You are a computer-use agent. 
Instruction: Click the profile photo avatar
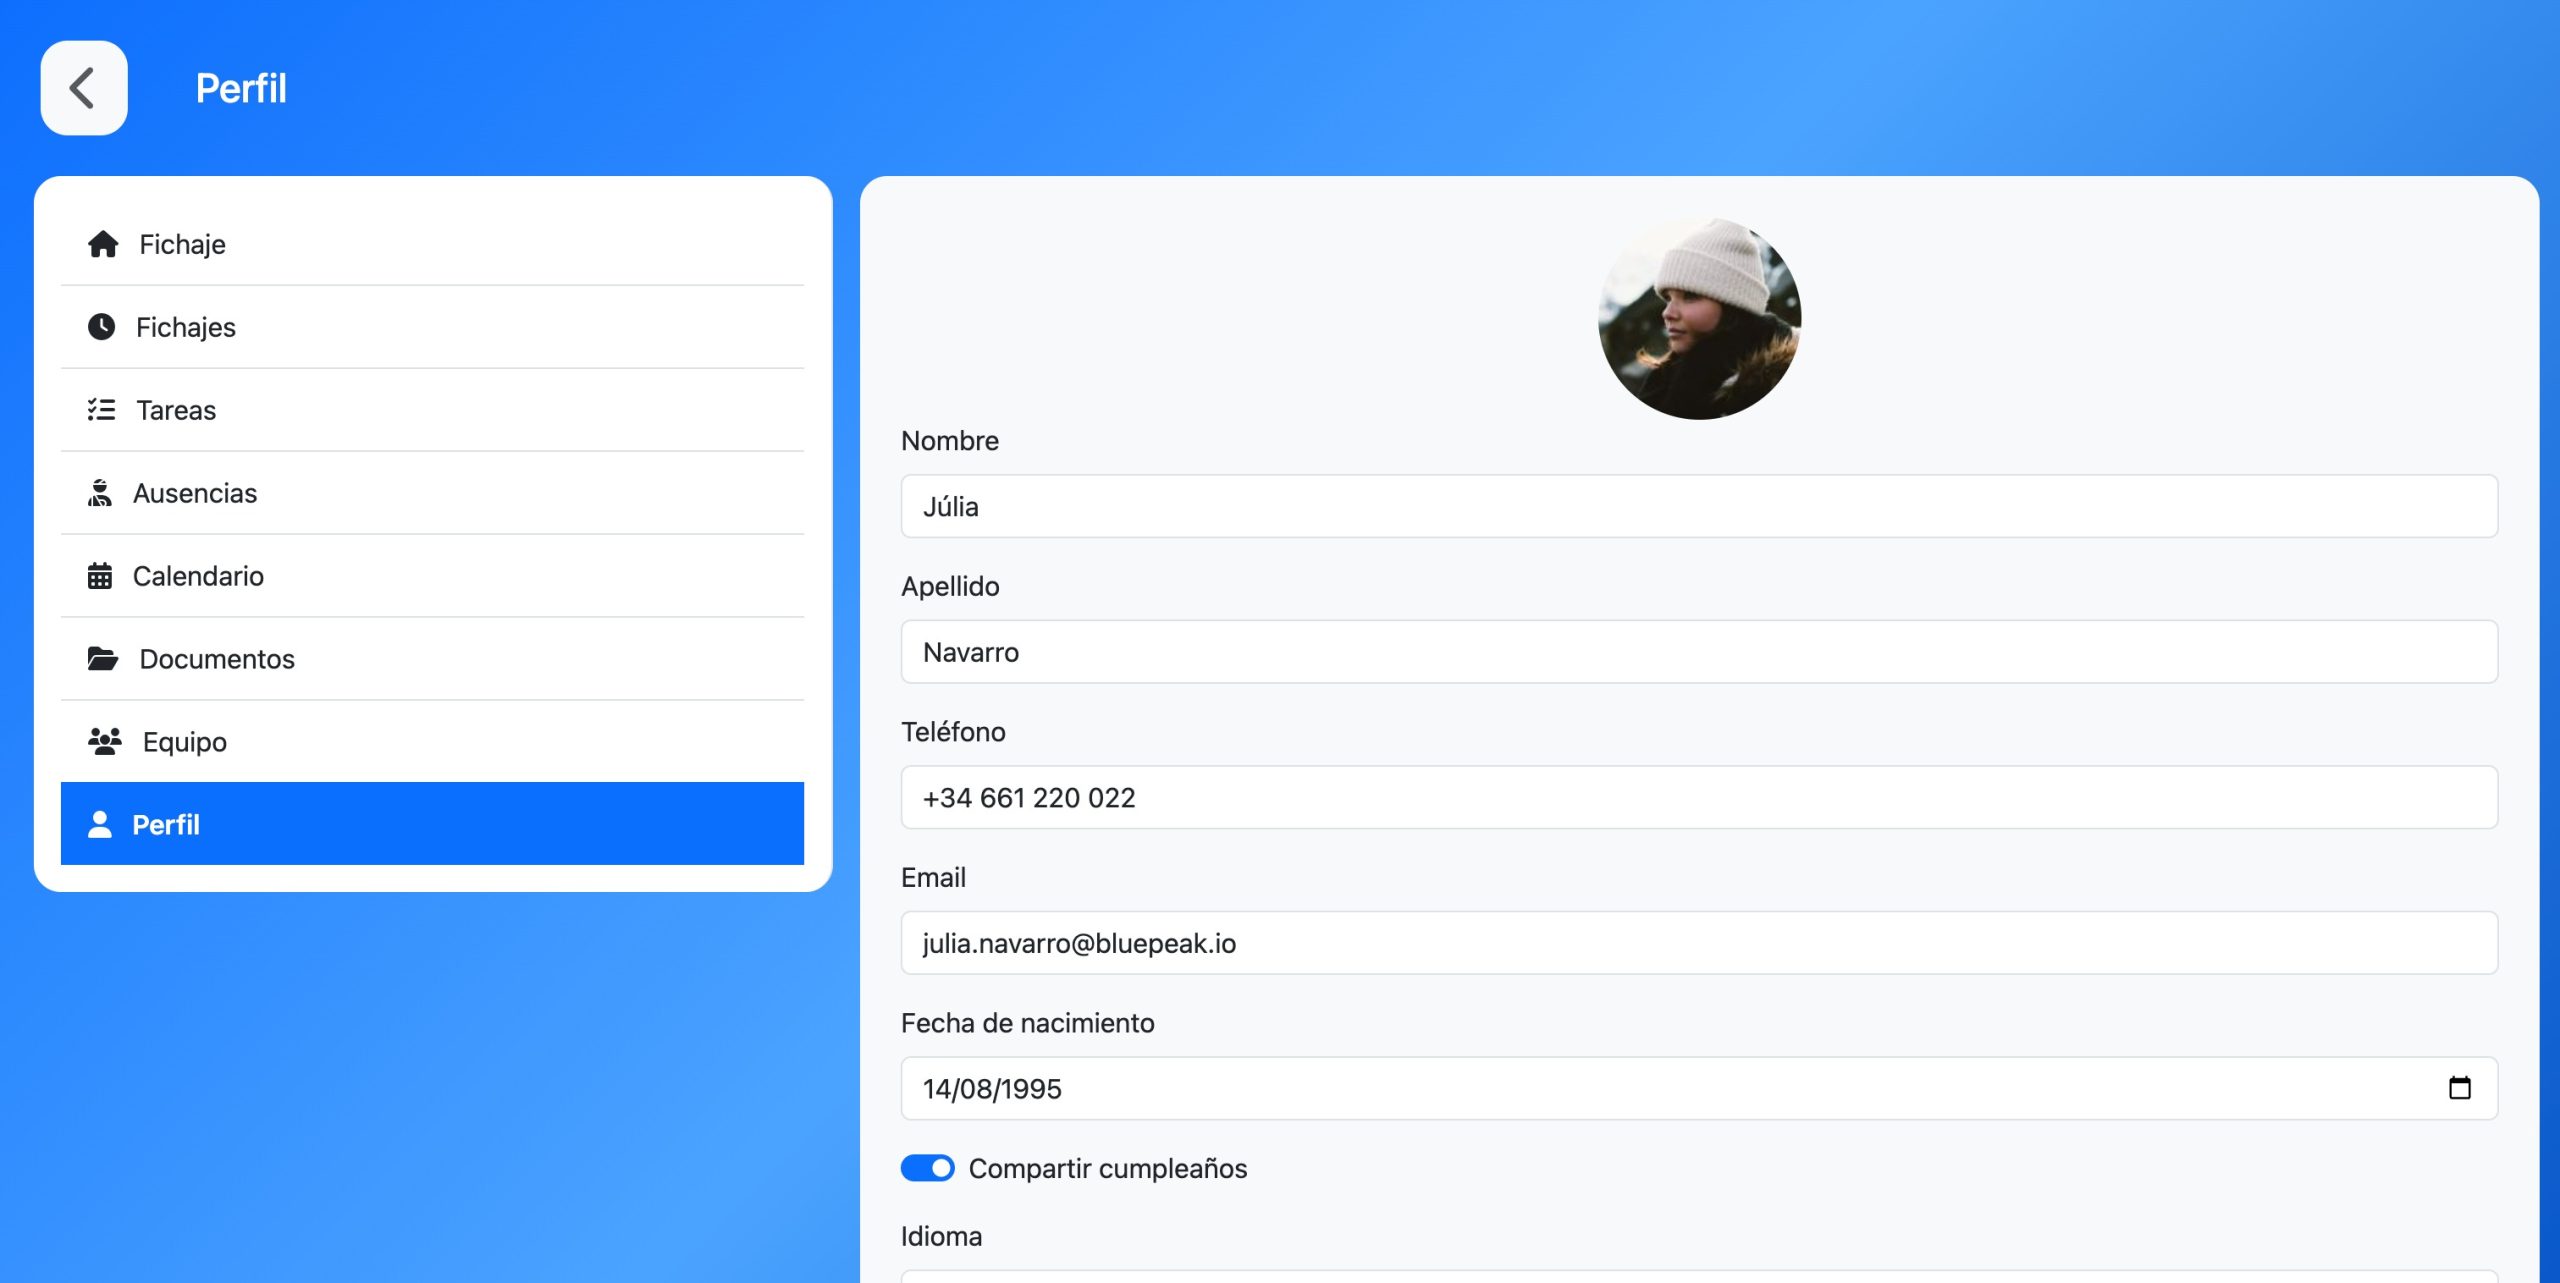1699,318
